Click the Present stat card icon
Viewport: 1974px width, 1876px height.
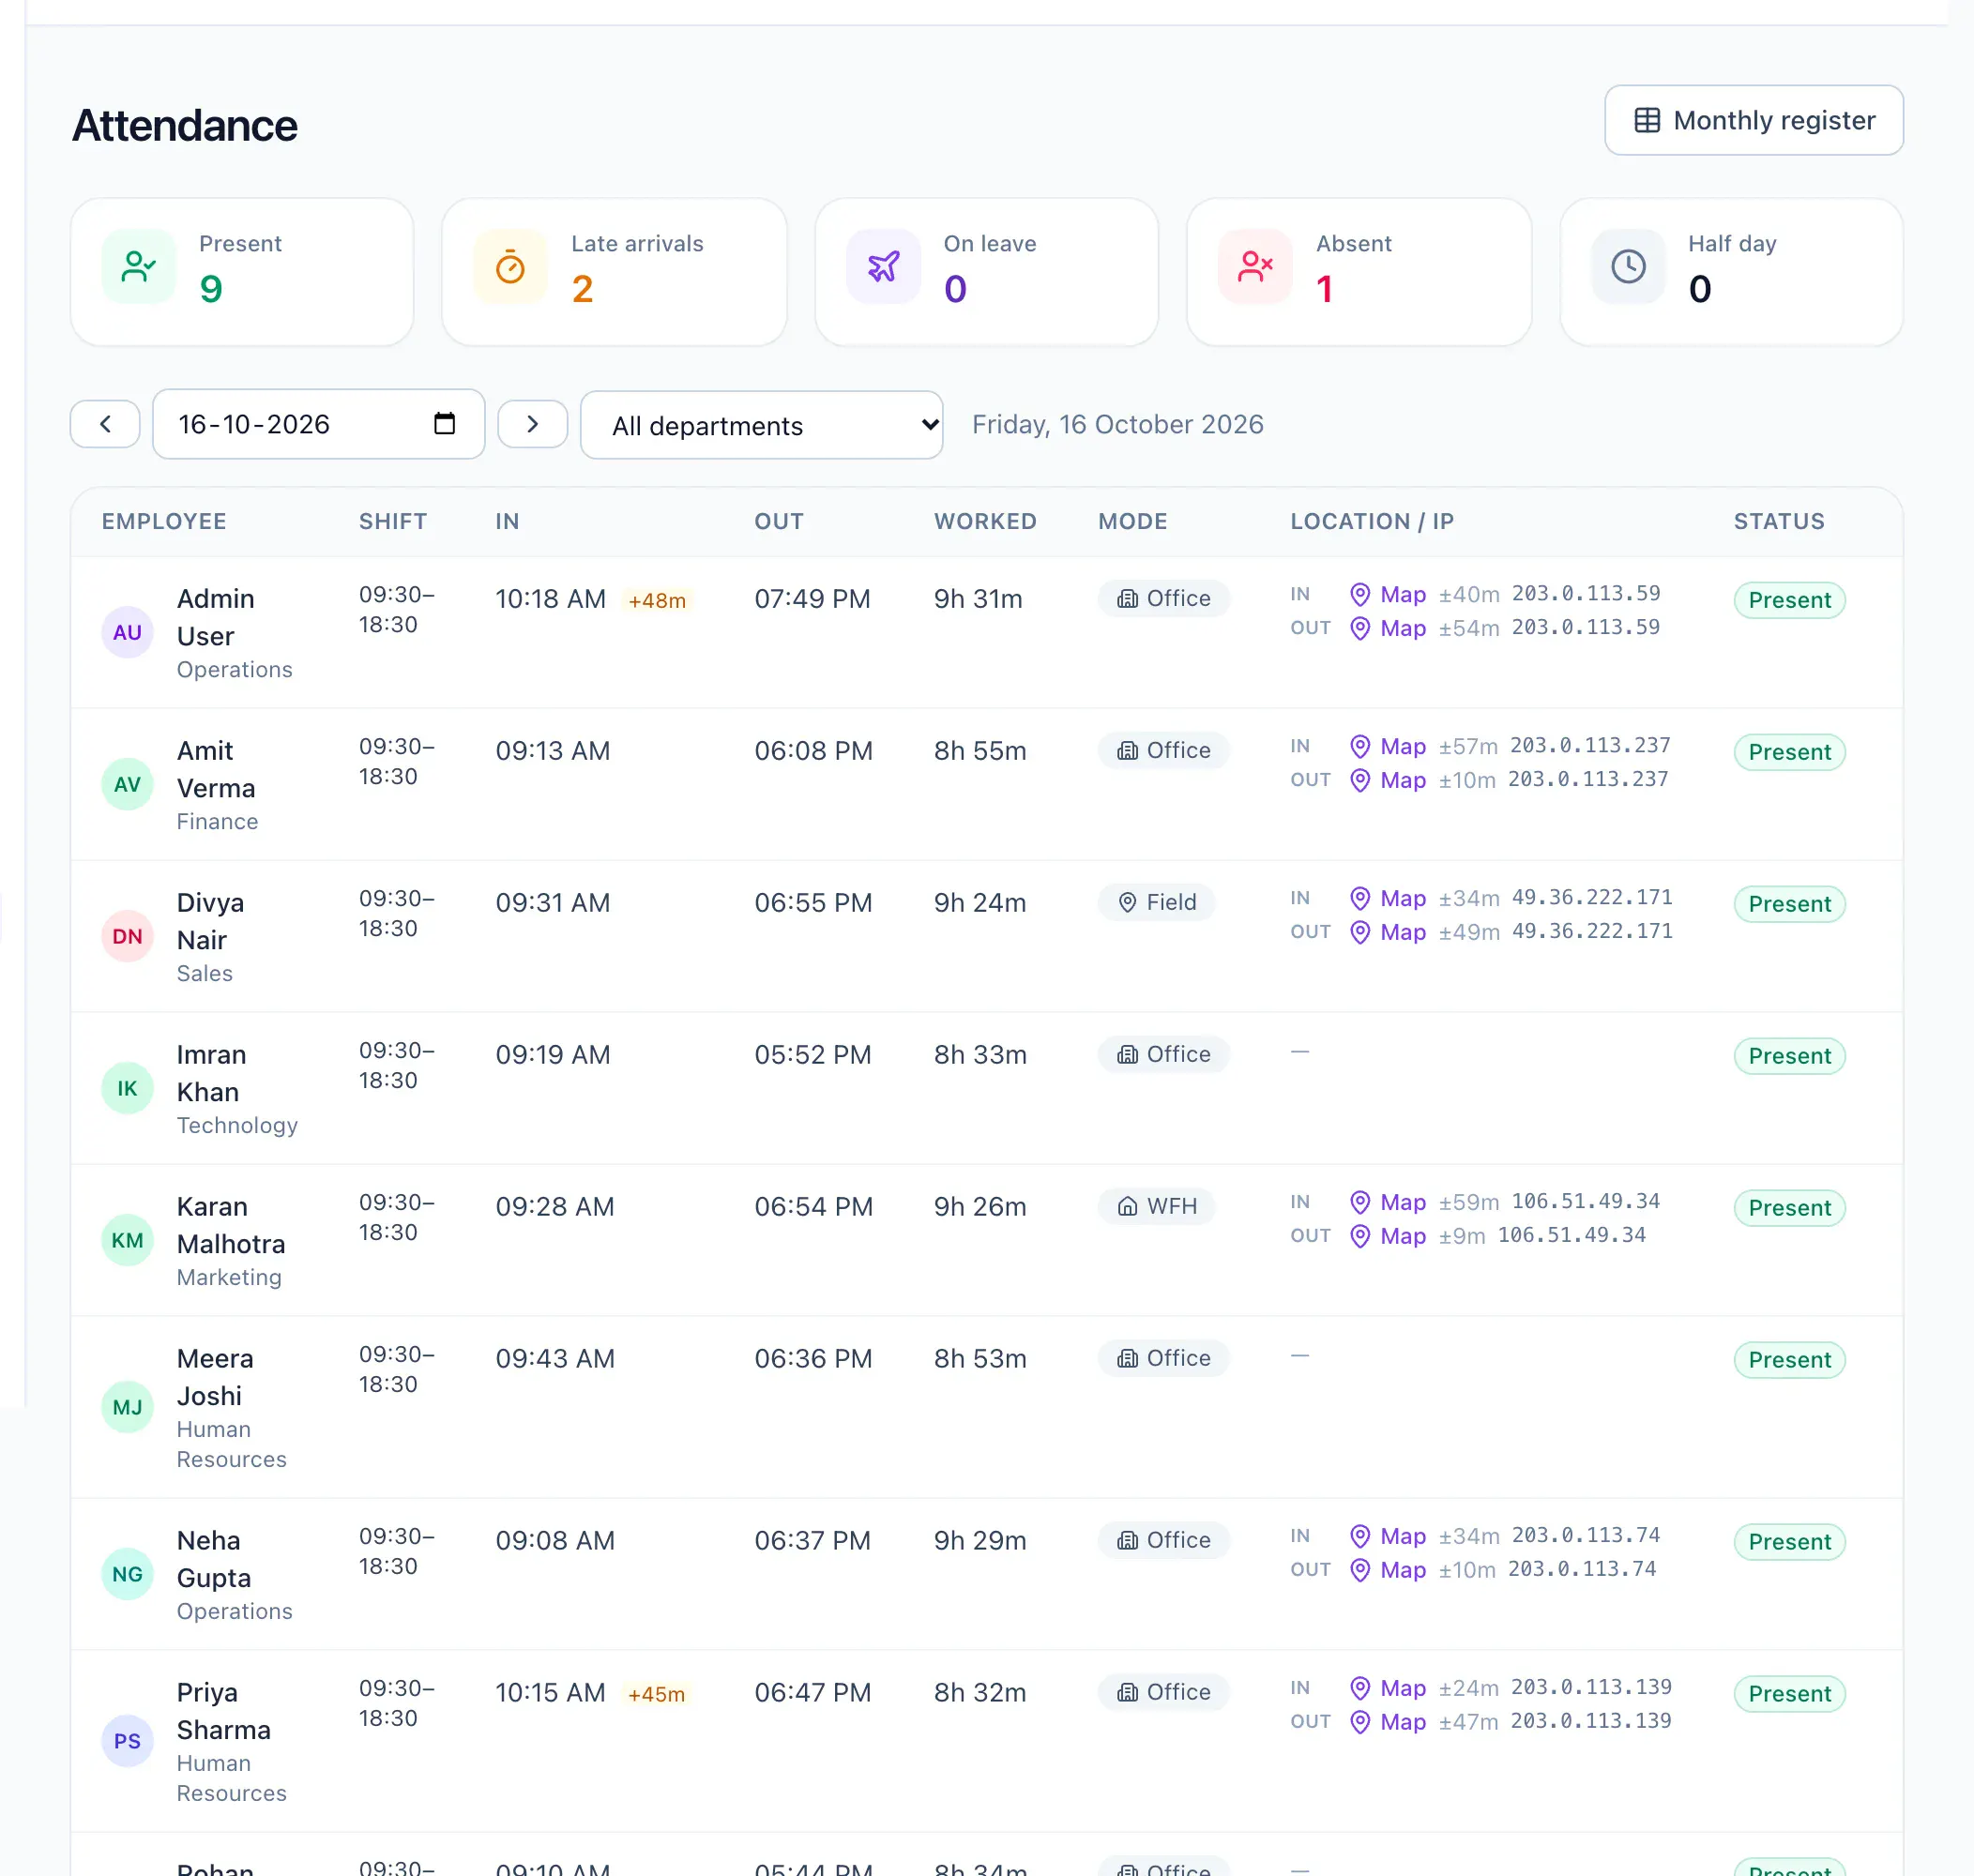tap(138, 266)
